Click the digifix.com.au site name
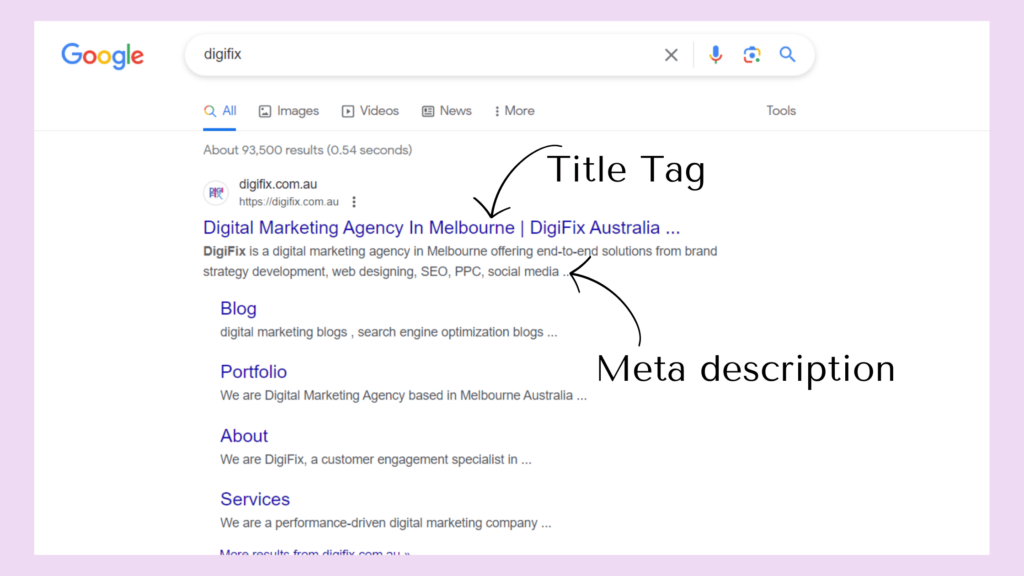The height and width of the screenshot is (576, 1024). coord(278,184)
